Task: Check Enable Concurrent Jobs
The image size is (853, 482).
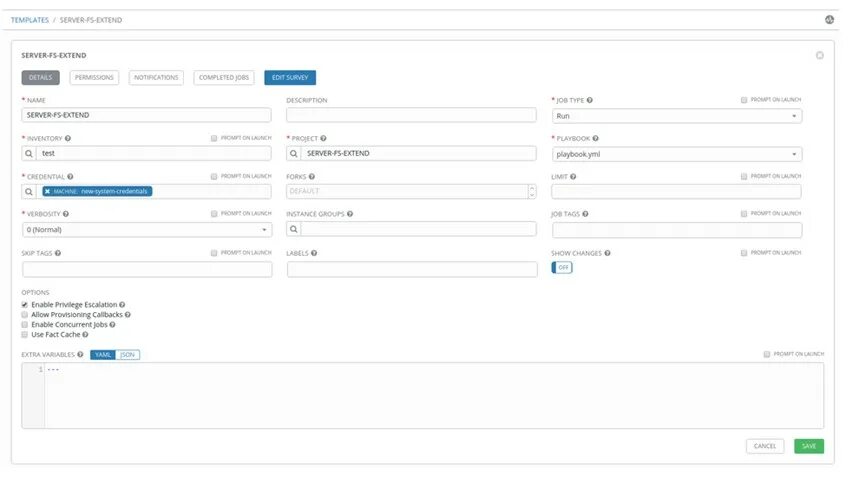Action: point(24,324)
